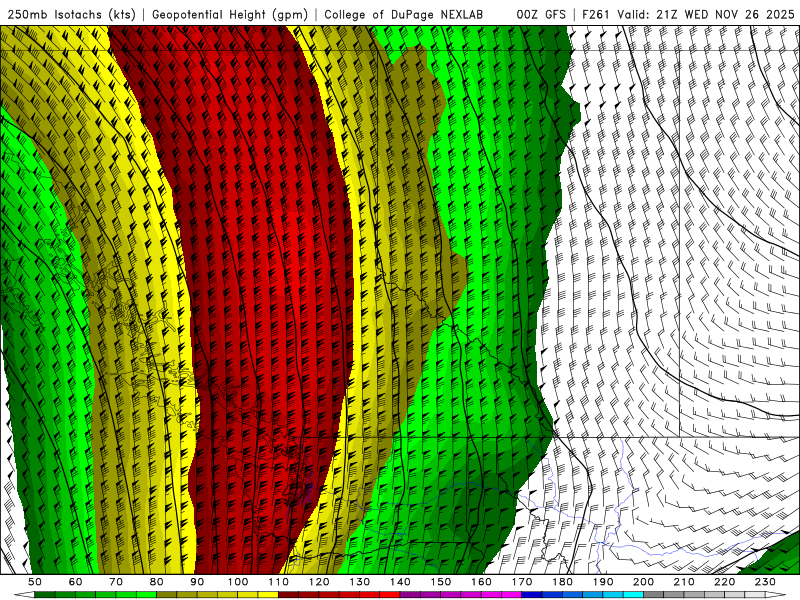Click the legend label '60'
The width and height of the screenshot is (800, 600).
point(76,582)
